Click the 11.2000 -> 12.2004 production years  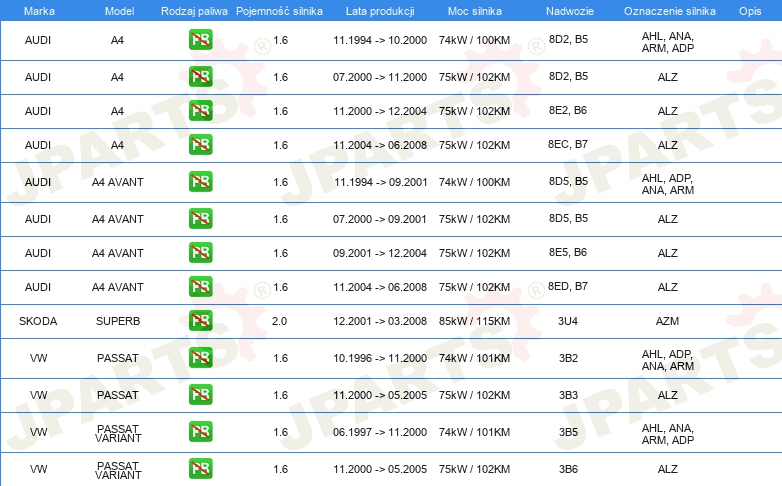tap(380, 111)
